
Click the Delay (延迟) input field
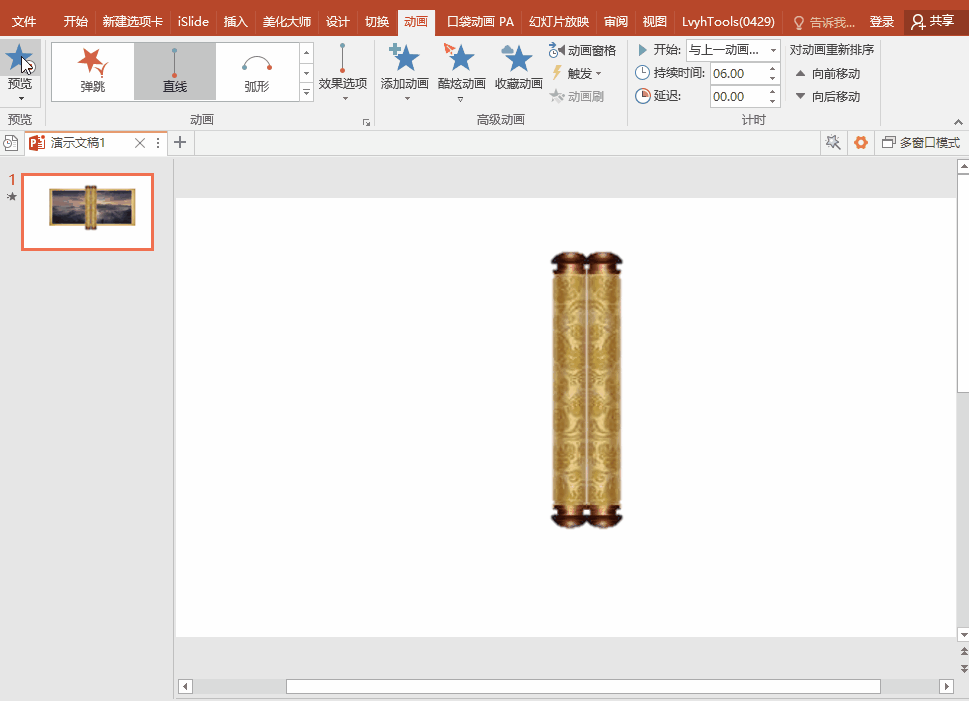pyautogui.click(x=736, y=96)
